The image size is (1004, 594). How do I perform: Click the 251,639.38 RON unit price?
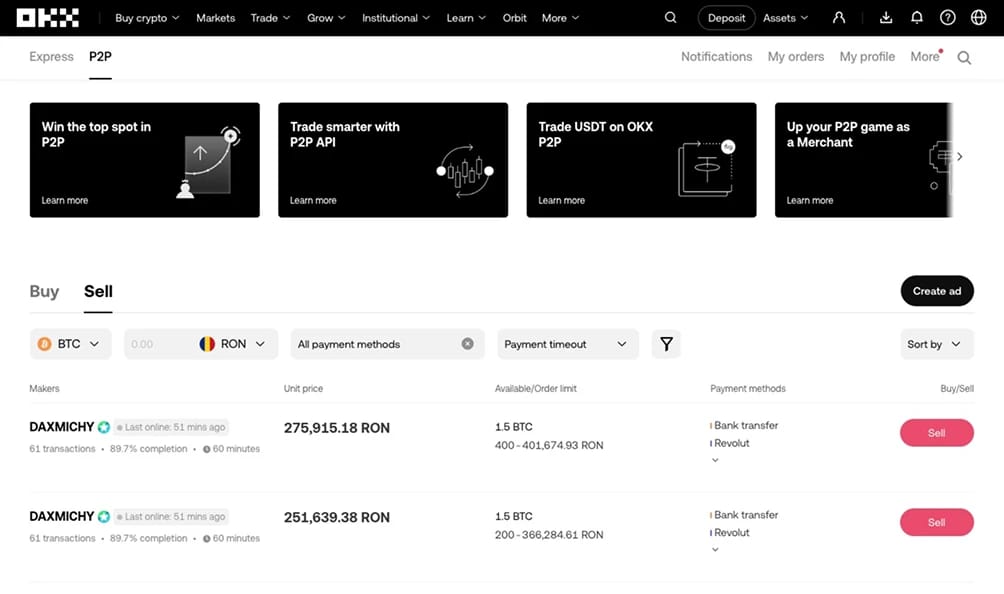coord(337,518)
